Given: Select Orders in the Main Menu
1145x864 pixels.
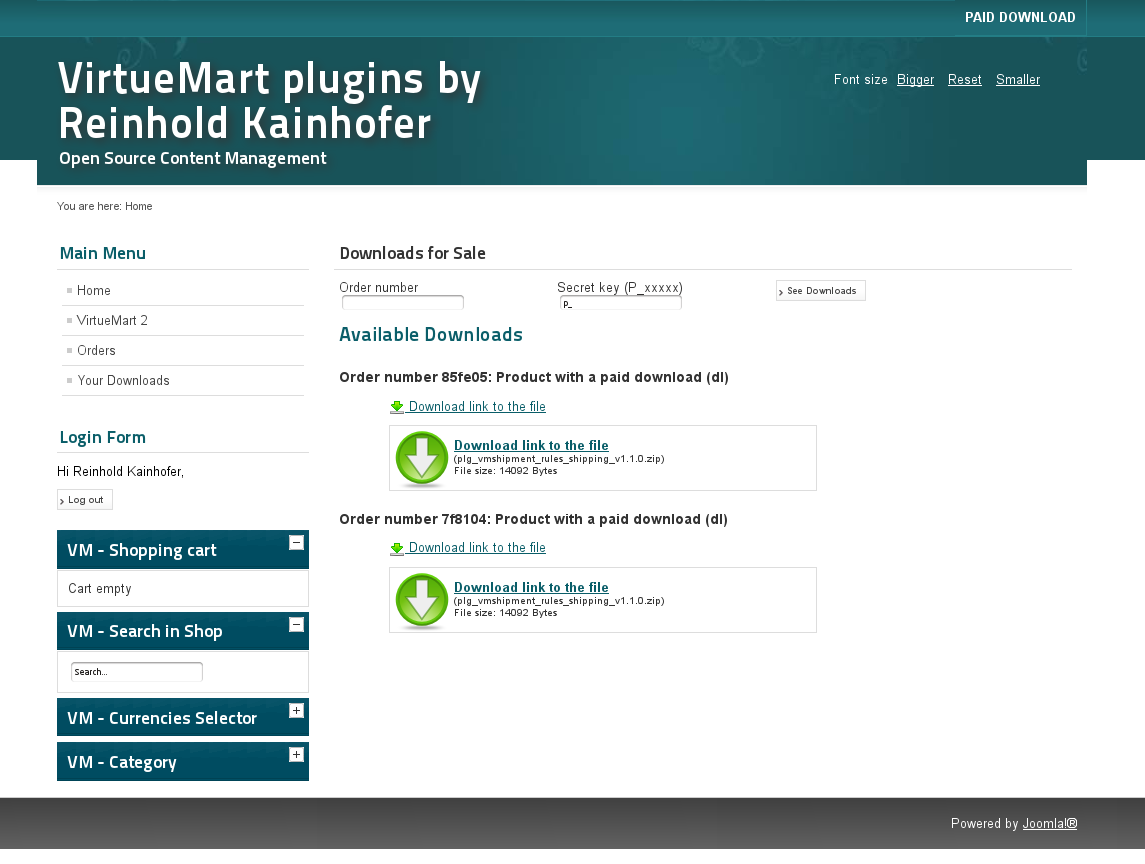Looking at the screenshot, I should tap(96, 351).
